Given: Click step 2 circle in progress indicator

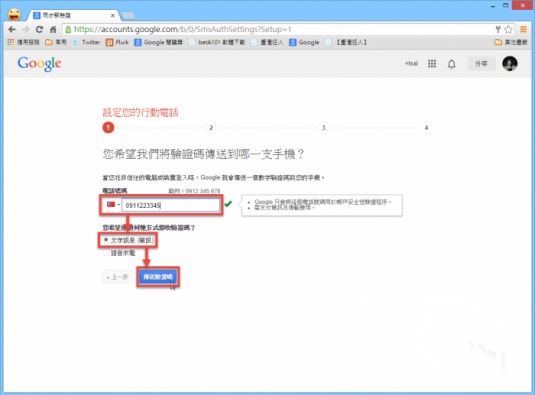Looking at the screenshot, I should pos(211,128).
